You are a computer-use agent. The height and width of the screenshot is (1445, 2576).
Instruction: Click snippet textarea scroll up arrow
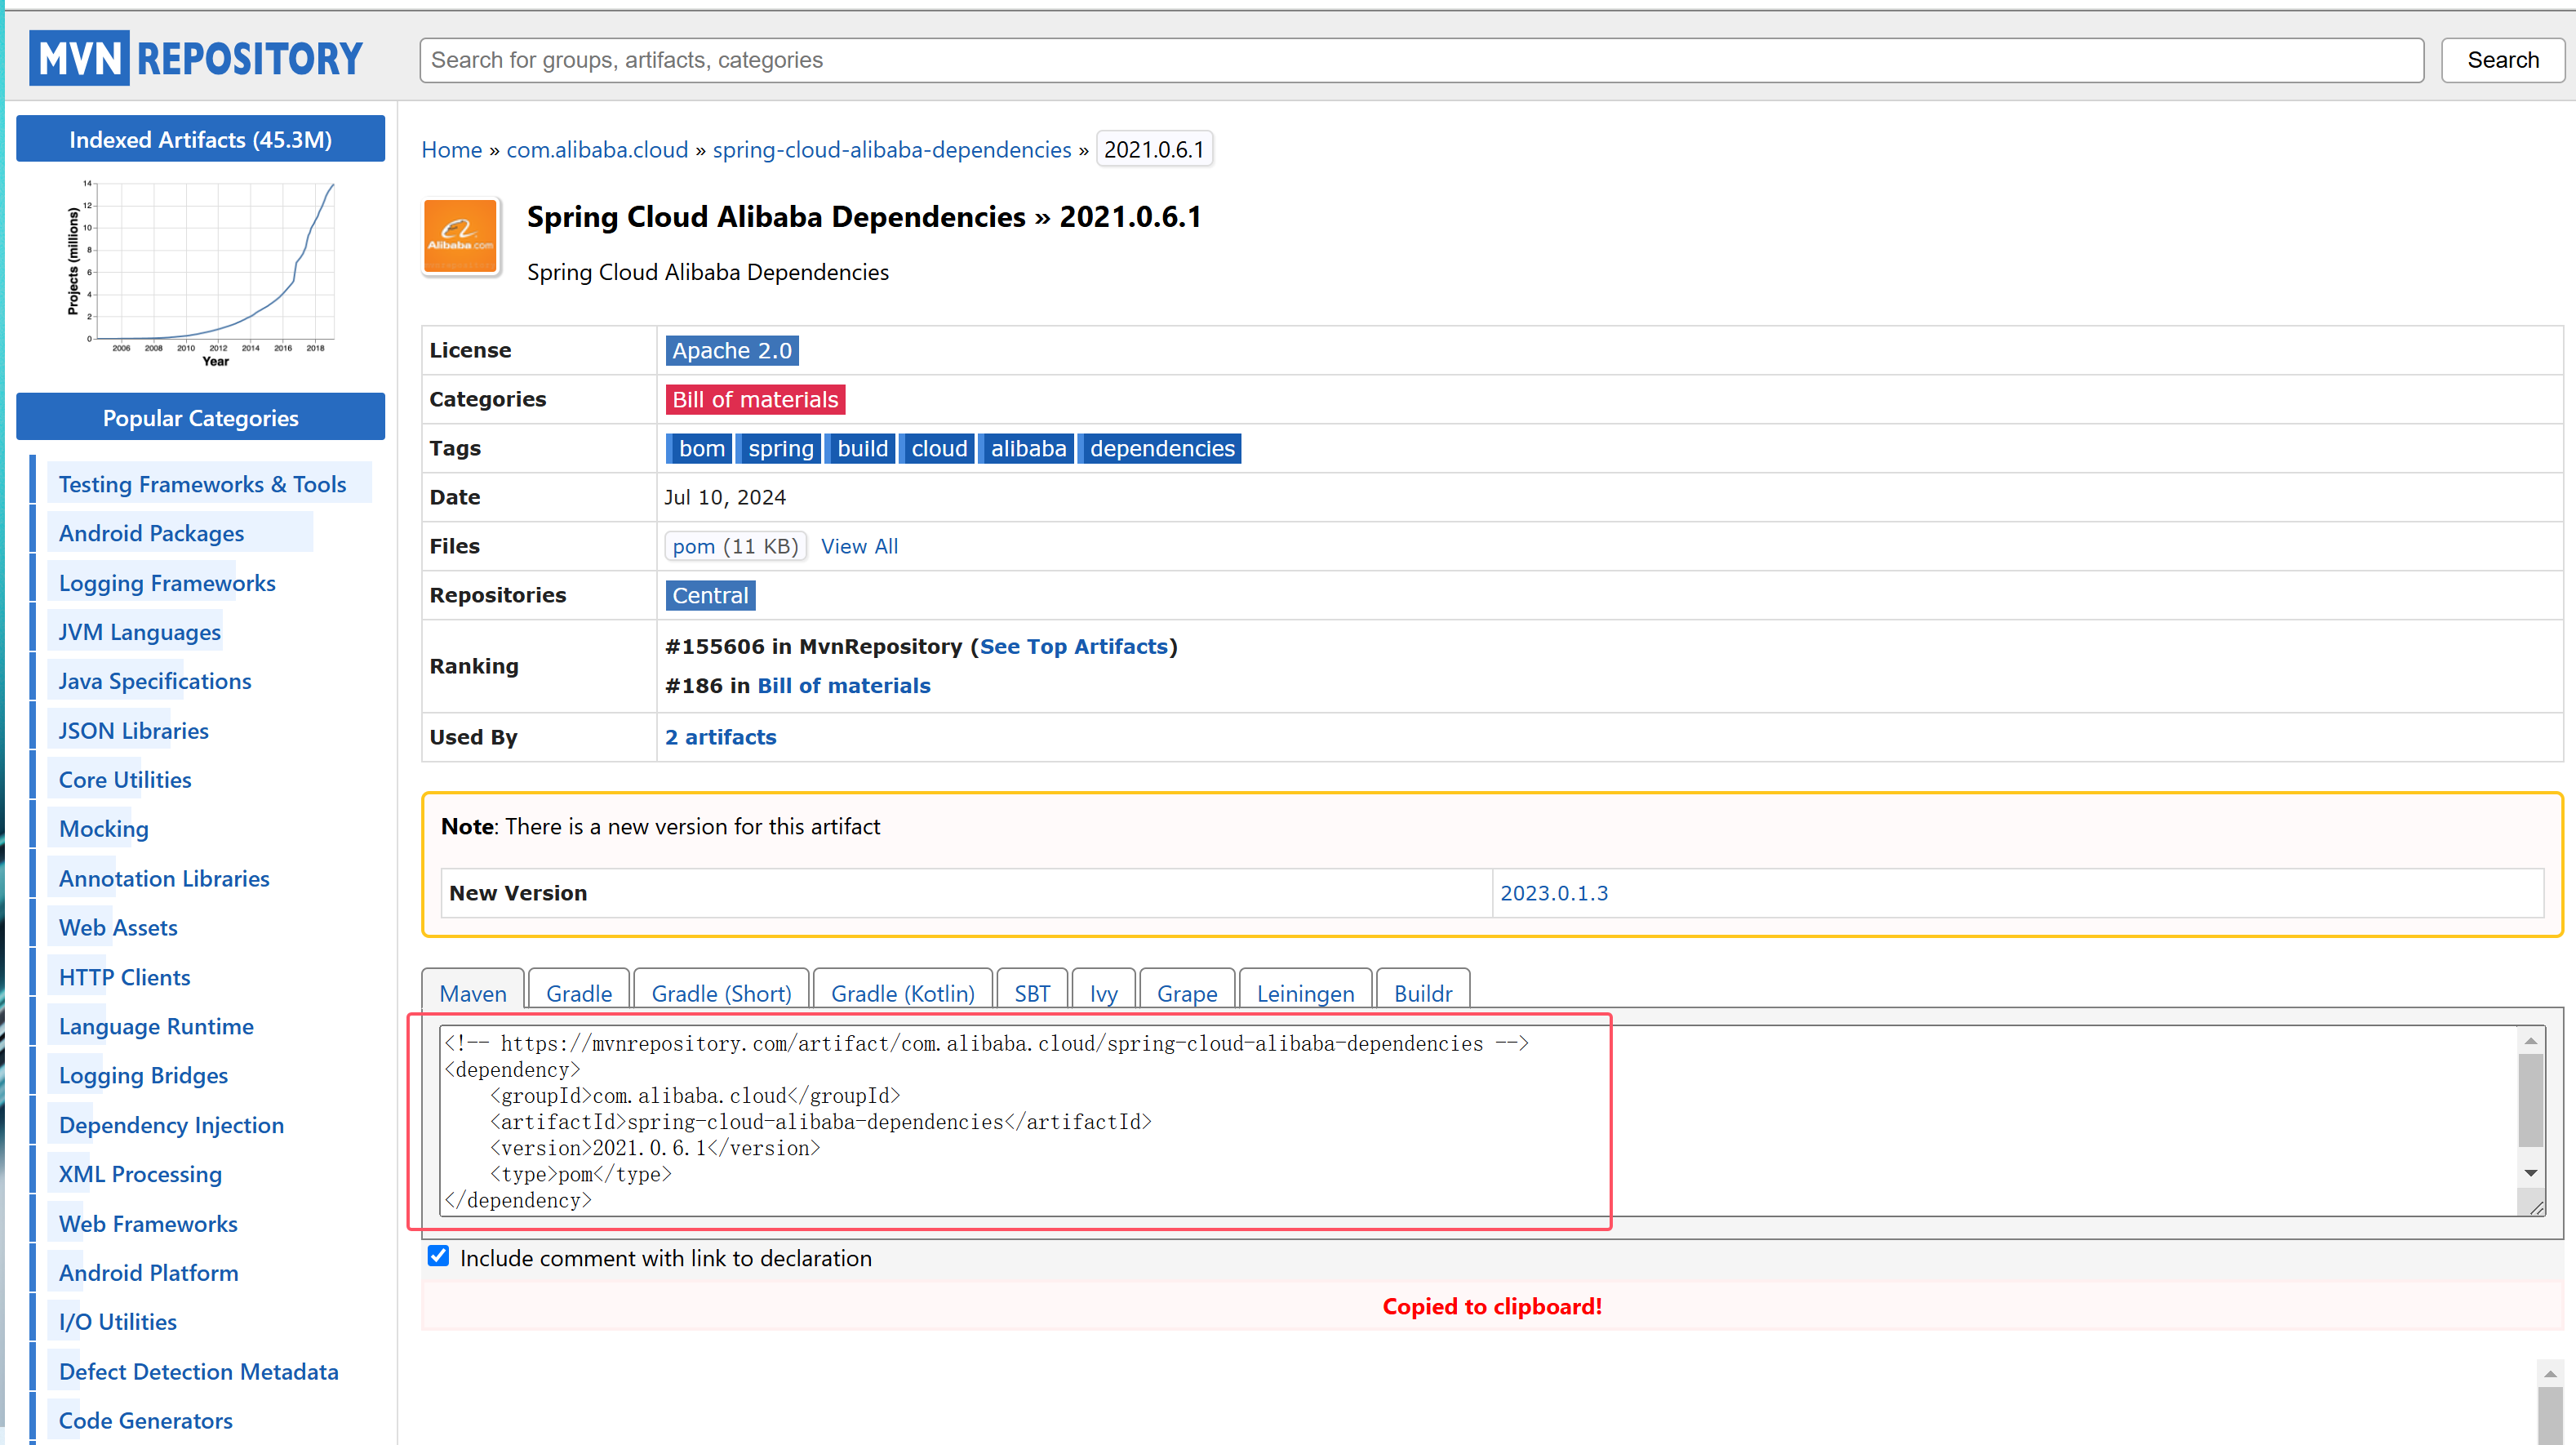coord(2531,1041)
